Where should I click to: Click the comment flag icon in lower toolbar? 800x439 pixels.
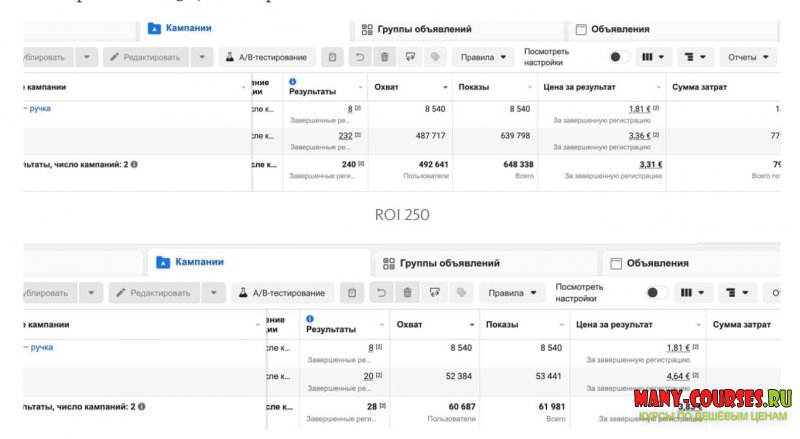pos(434,292)
